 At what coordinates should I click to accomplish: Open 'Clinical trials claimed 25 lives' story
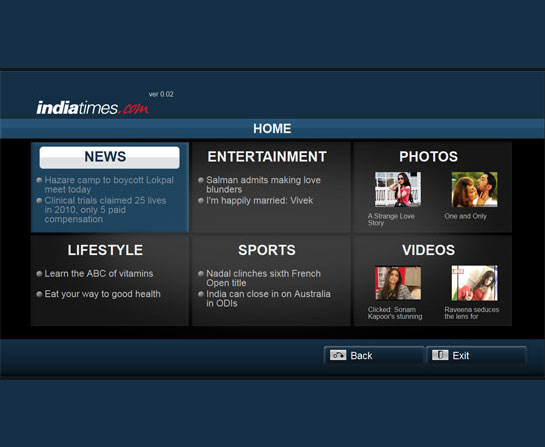105,210
